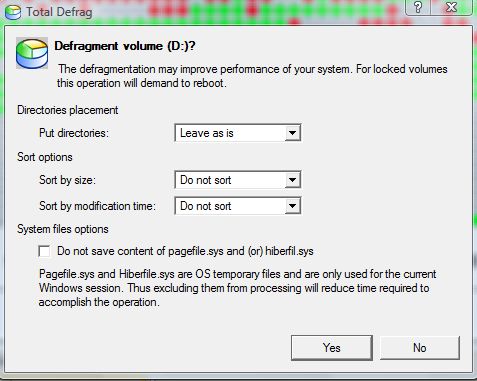The image size is (477, 381).
Task: Click the 'Put directories:' label
Action: pos(74,133)
